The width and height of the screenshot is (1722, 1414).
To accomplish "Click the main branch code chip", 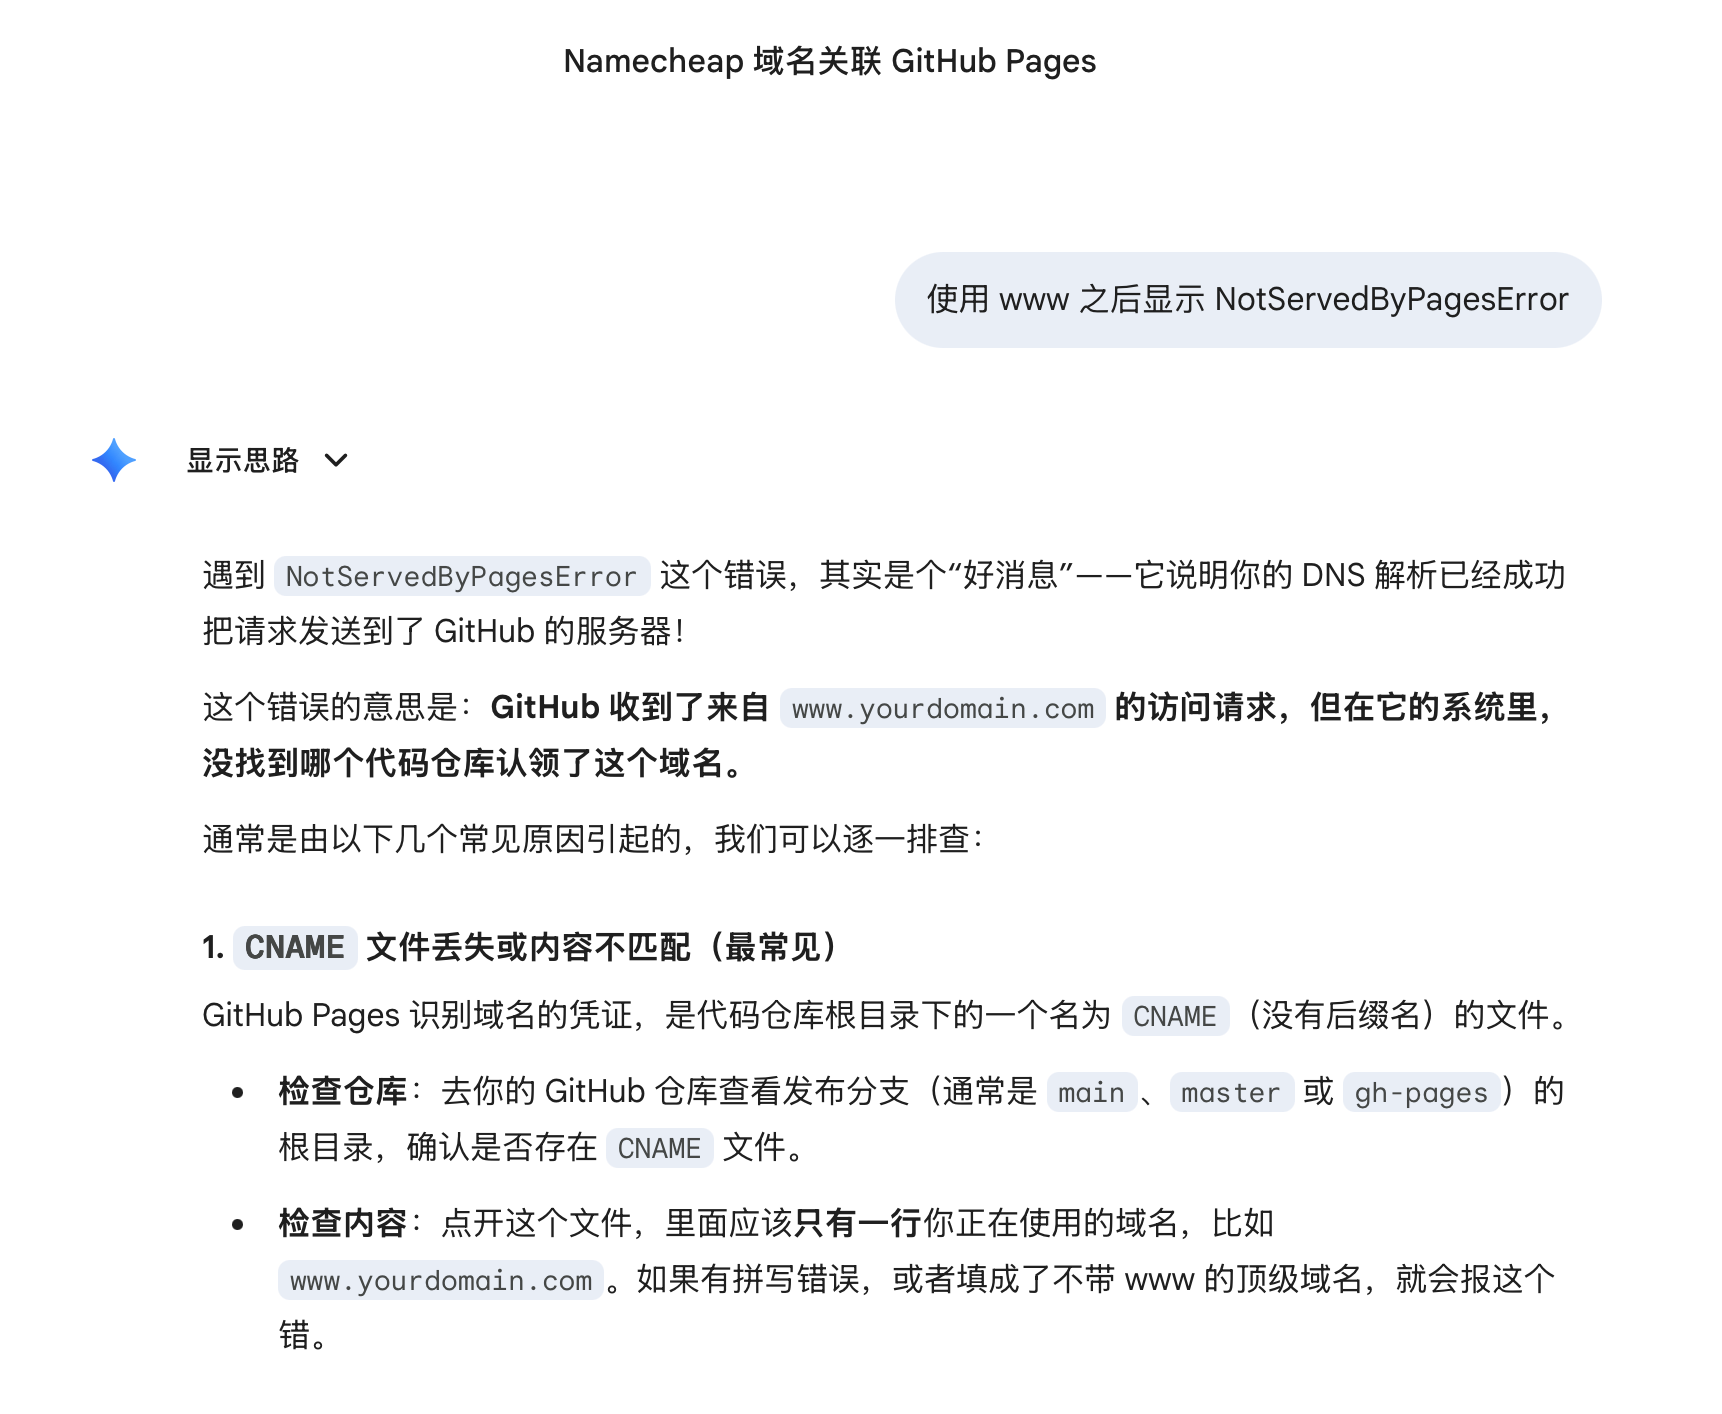I will click(x=1091, y=1092).
